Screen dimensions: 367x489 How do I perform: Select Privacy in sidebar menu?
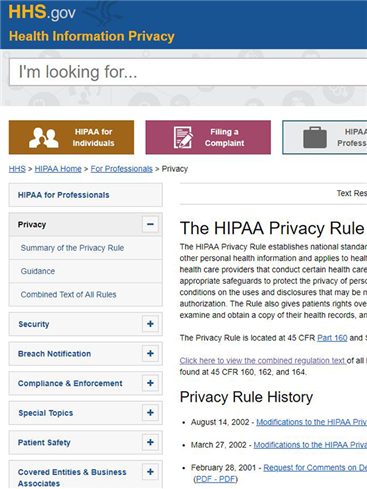pos(32,225)
